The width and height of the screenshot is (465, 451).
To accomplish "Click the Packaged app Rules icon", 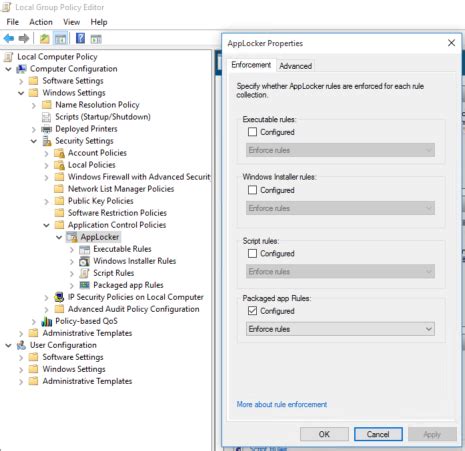I will 85,285.
